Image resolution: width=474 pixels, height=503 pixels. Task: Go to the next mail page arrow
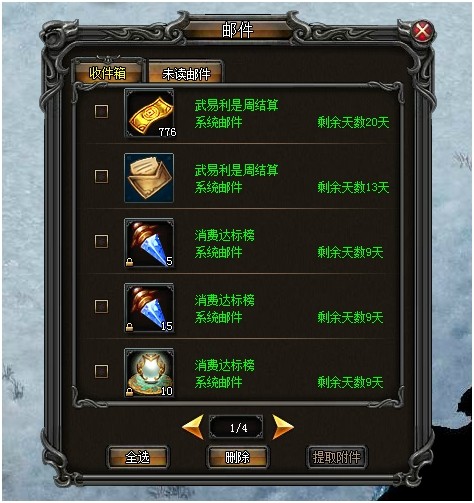283,426
